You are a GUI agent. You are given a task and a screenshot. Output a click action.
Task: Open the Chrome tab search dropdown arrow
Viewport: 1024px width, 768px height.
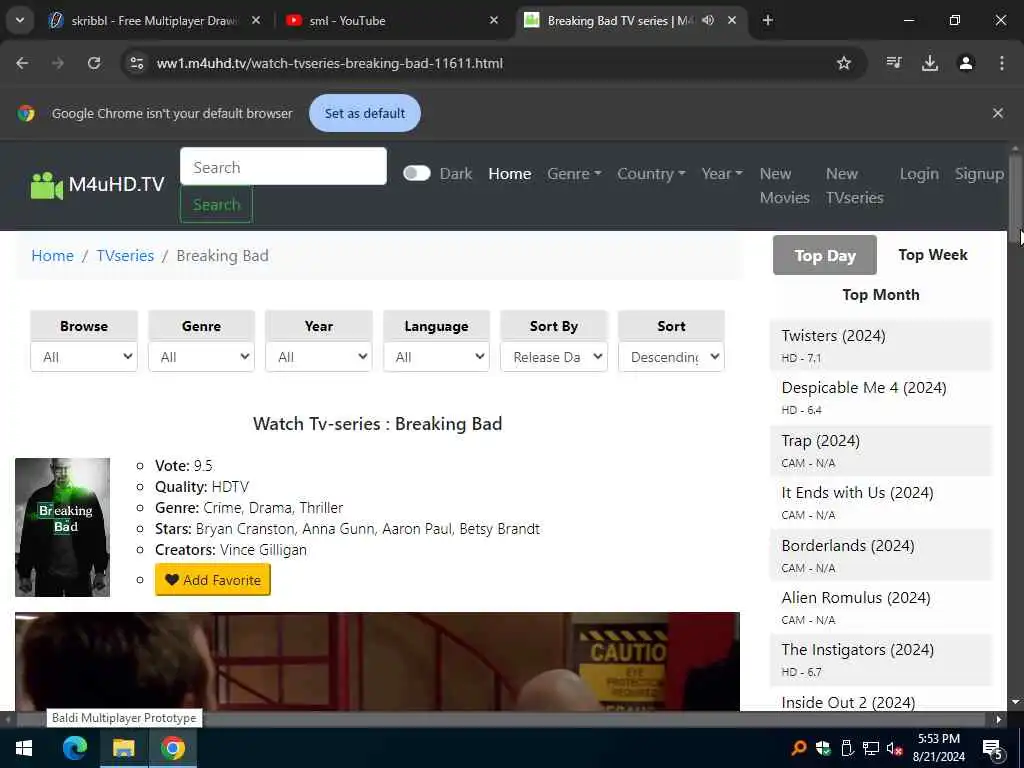20,20
